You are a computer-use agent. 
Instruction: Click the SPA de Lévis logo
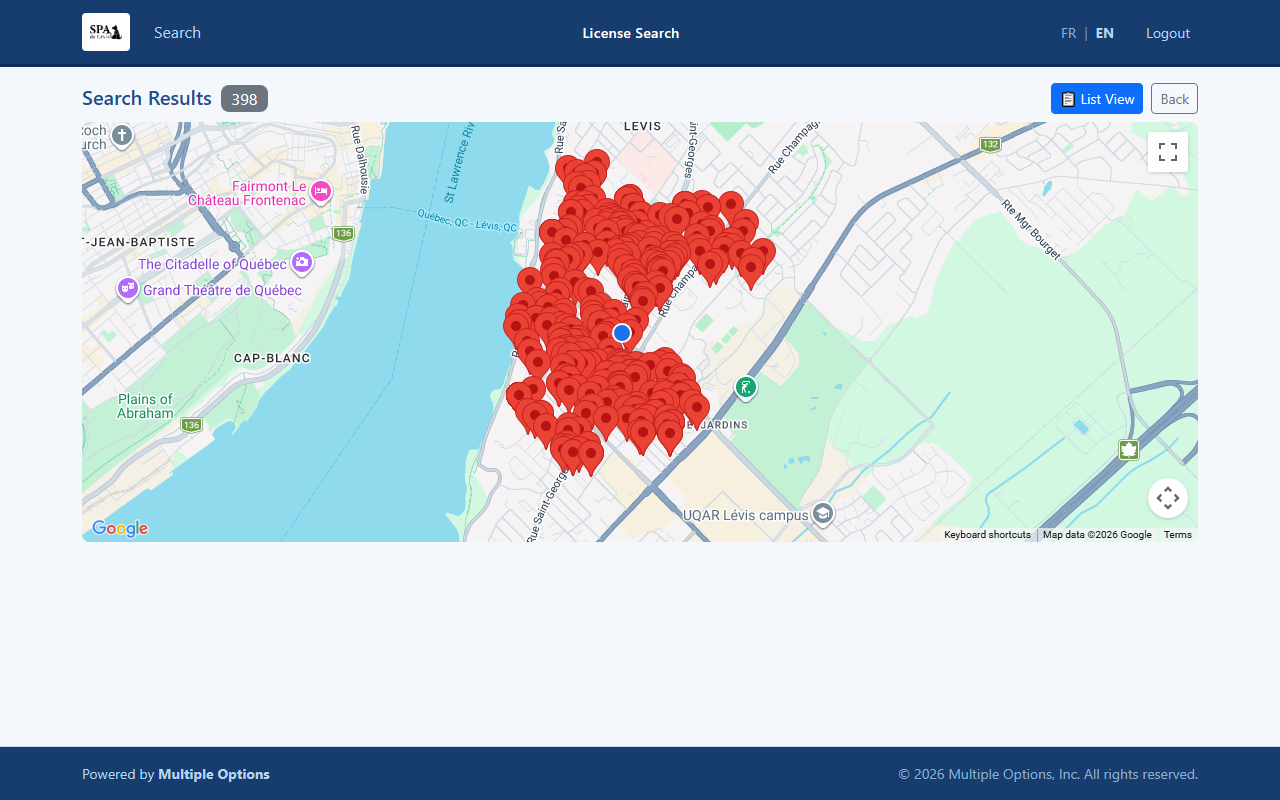[106, 32]
